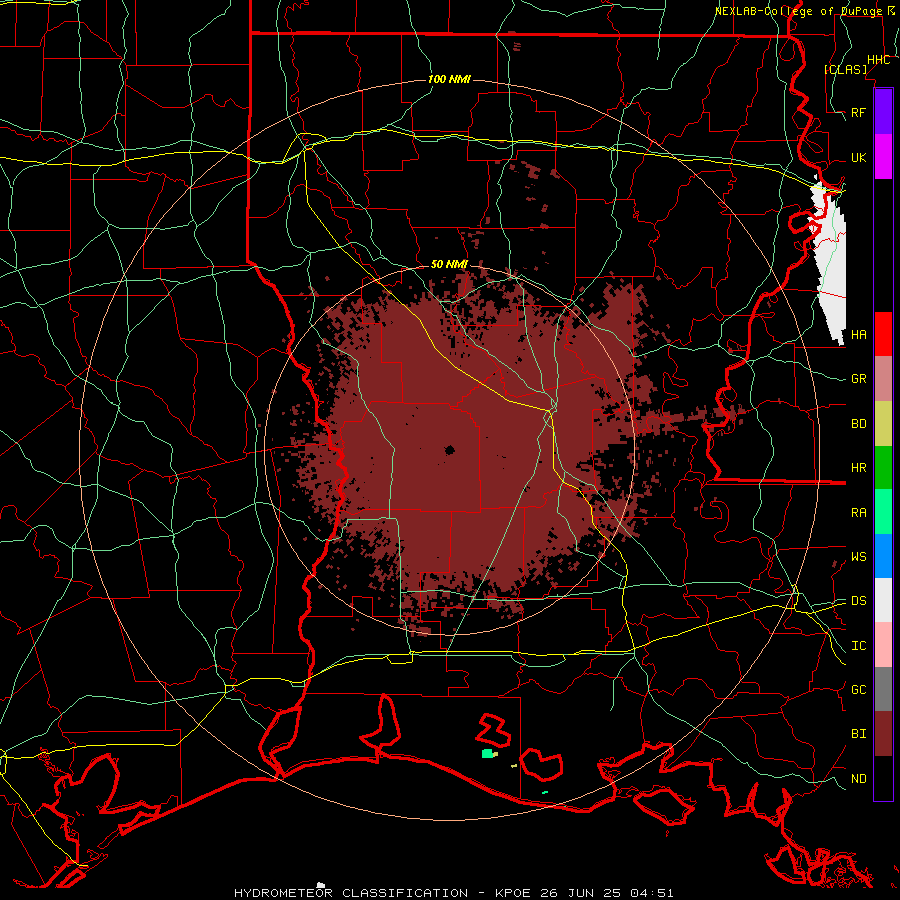Click the green rain echo near the coast
Screen dimensions: 900x900
(x=488, y=753)
